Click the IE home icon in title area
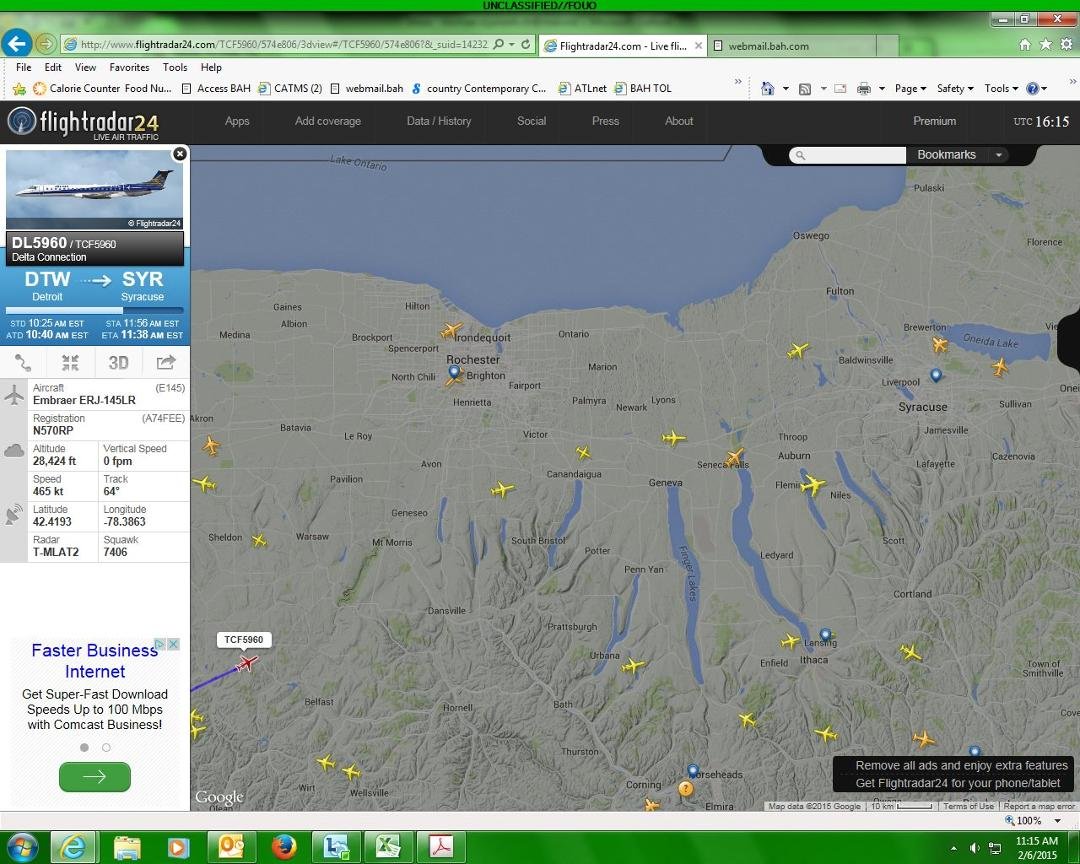Screen dimensions: 1080x864 pyautogui.click(x=1025, y=44)
